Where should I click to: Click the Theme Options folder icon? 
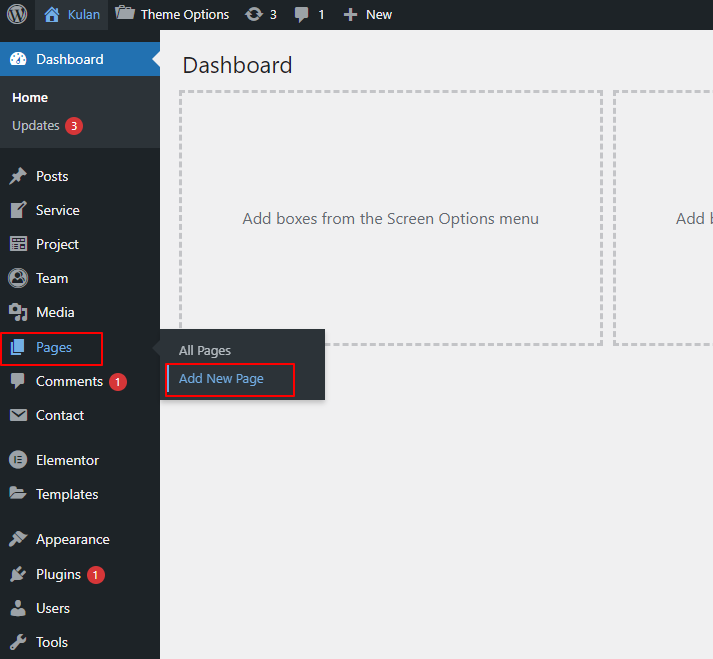pos(125,13)
